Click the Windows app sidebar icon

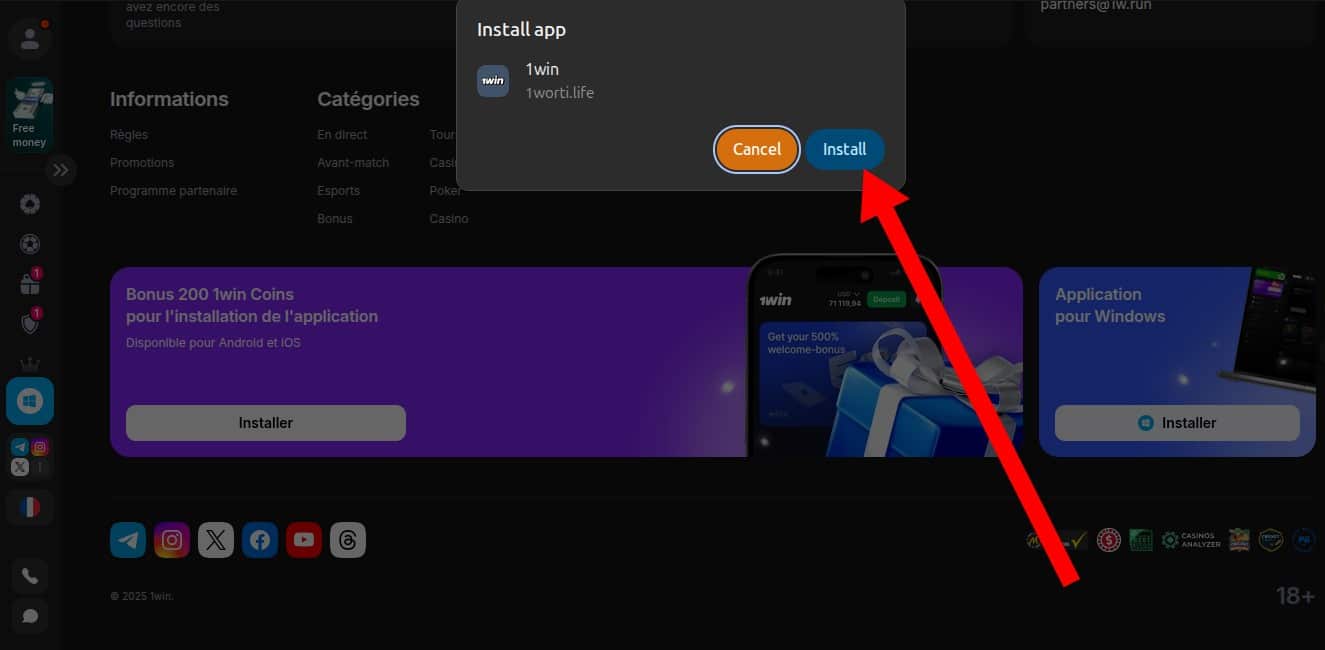pos(30,401)
